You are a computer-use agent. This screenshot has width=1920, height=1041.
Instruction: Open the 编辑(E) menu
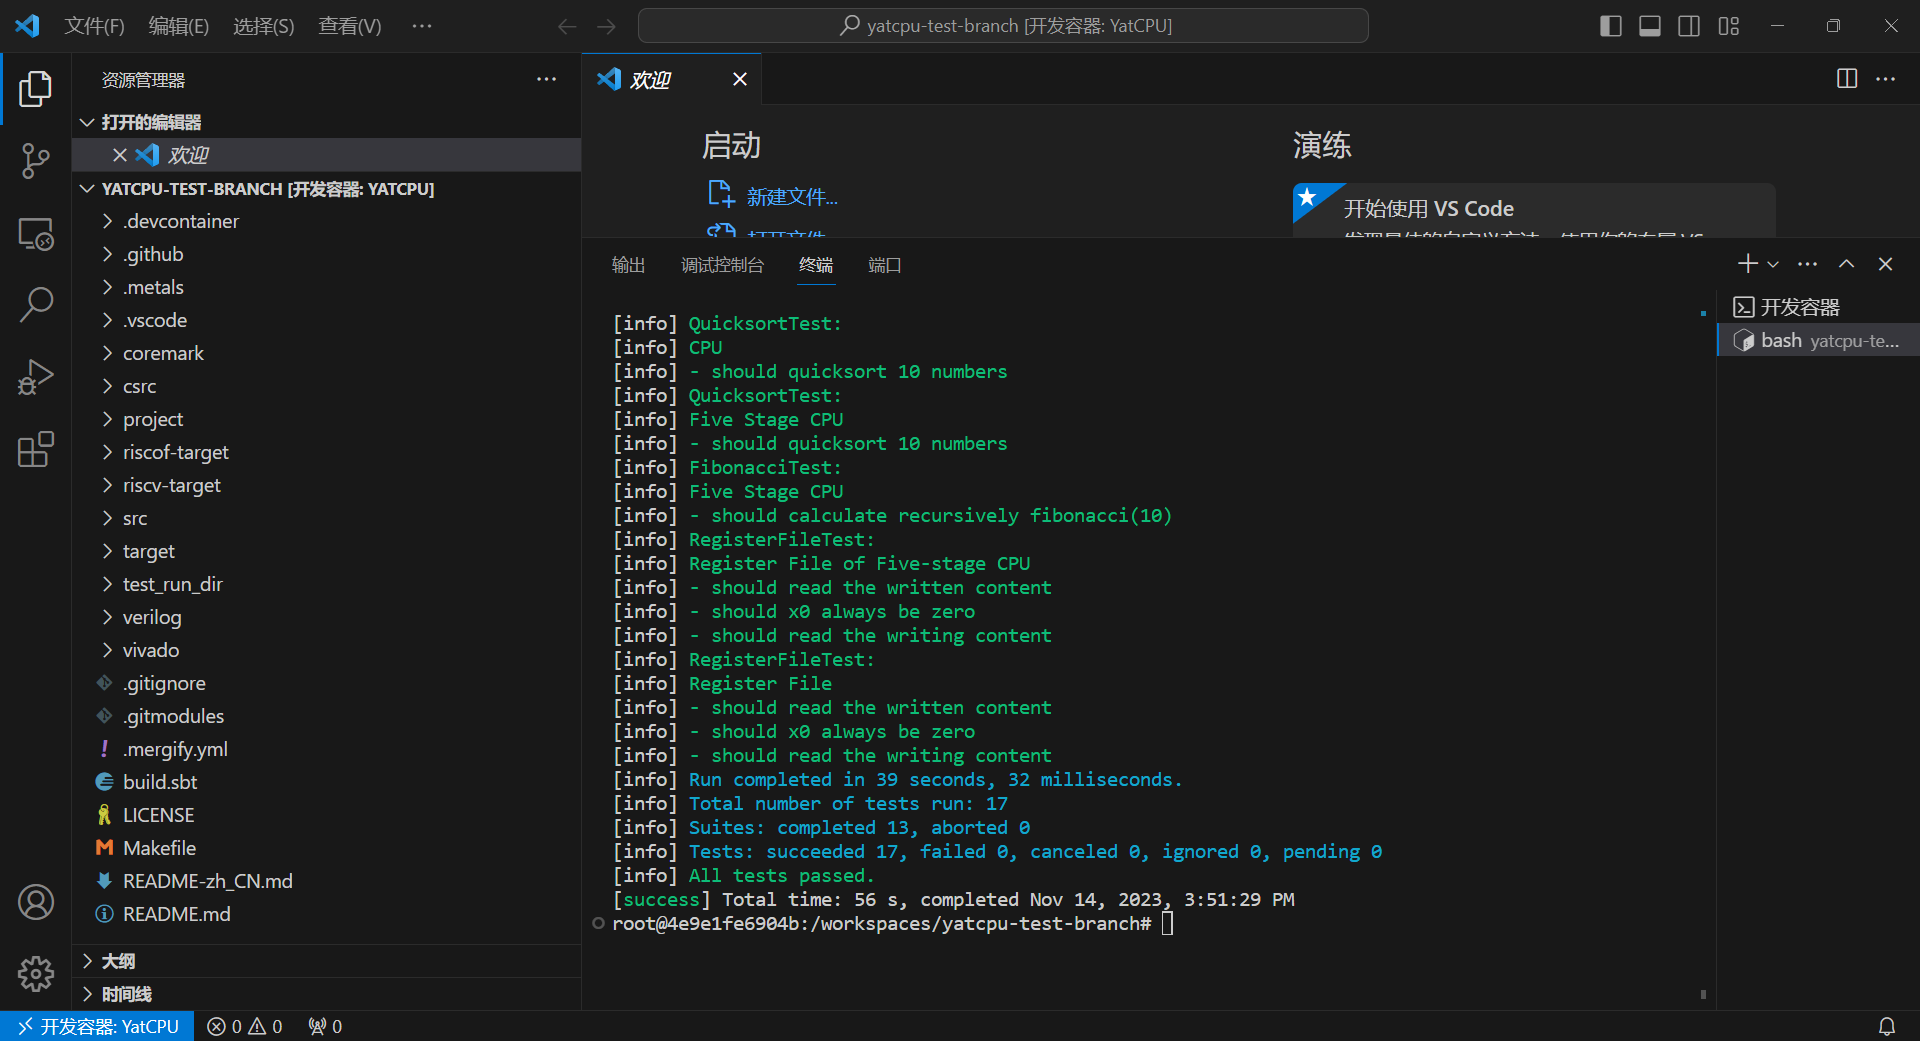point(178,26)
